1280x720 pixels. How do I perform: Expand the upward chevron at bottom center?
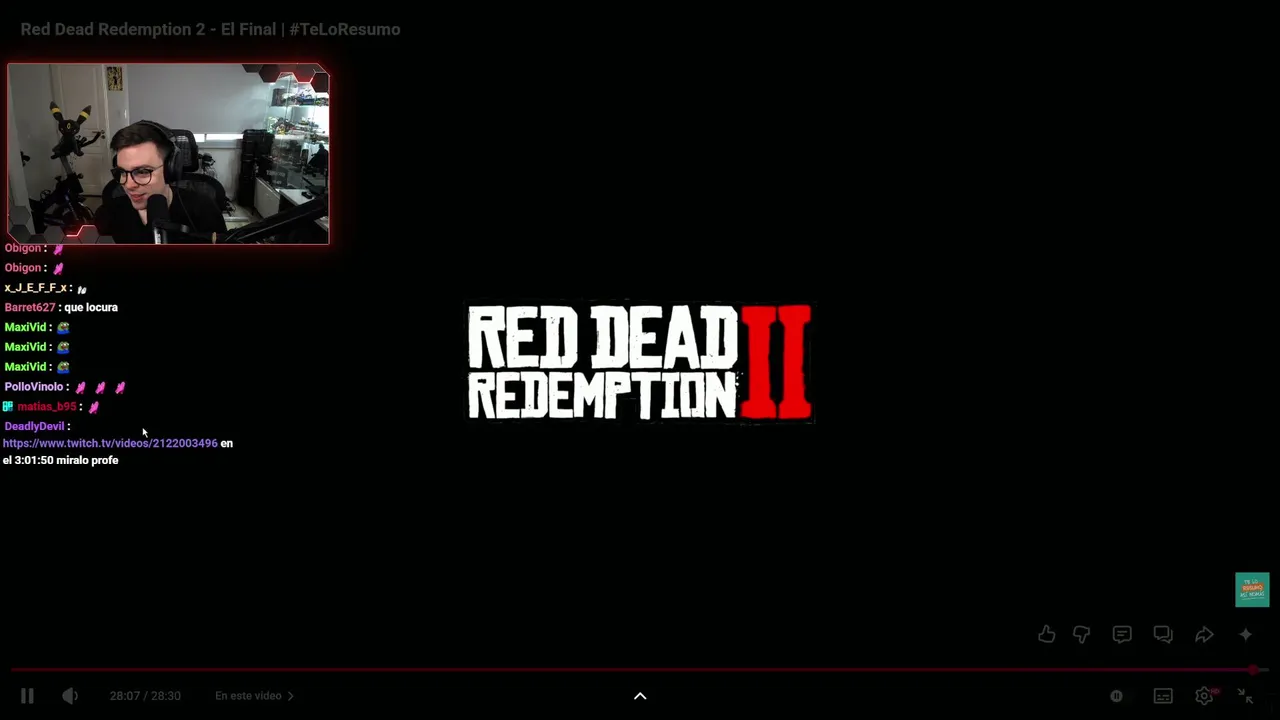pyautogui.click(x=640, y=696)
